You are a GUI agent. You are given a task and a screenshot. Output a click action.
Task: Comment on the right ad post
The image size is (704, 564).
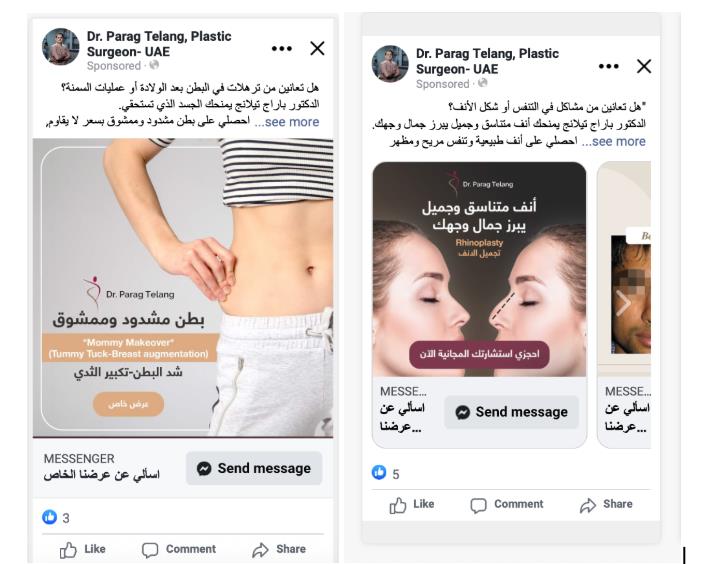pyautogui.click(x=507, y=504)
